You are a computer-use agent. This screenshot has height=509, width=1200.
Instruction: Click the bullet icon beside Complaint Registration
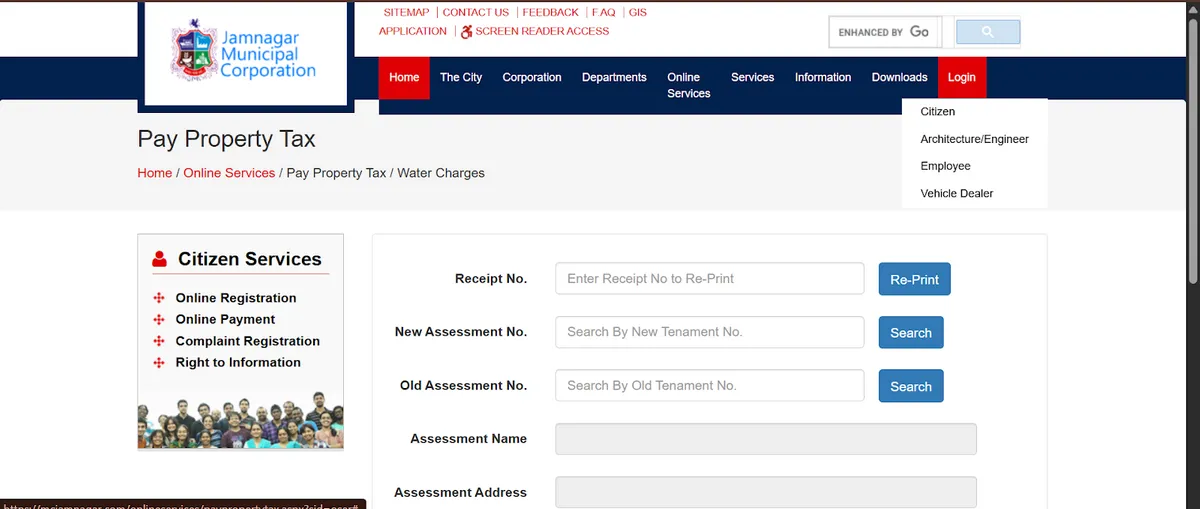158,341
